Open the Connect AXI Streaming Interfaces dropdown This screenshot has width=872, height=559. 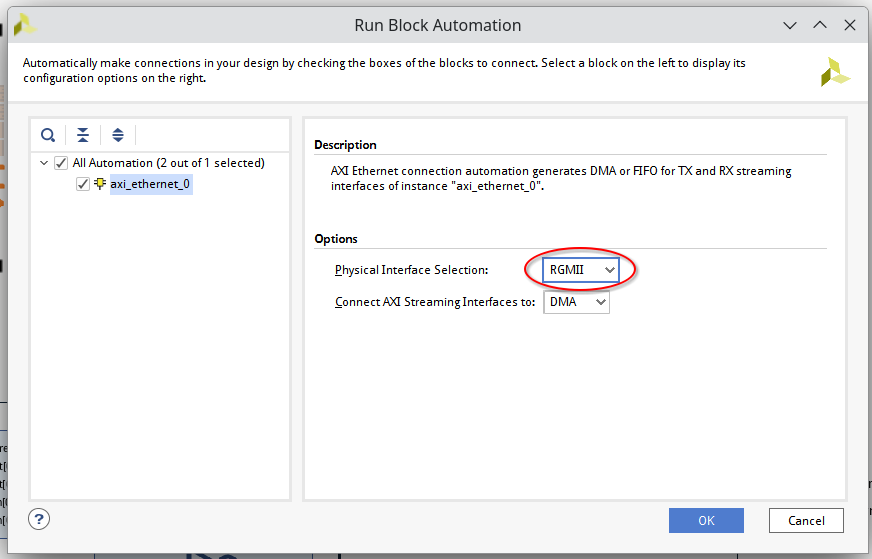click(x=576, y=302)
